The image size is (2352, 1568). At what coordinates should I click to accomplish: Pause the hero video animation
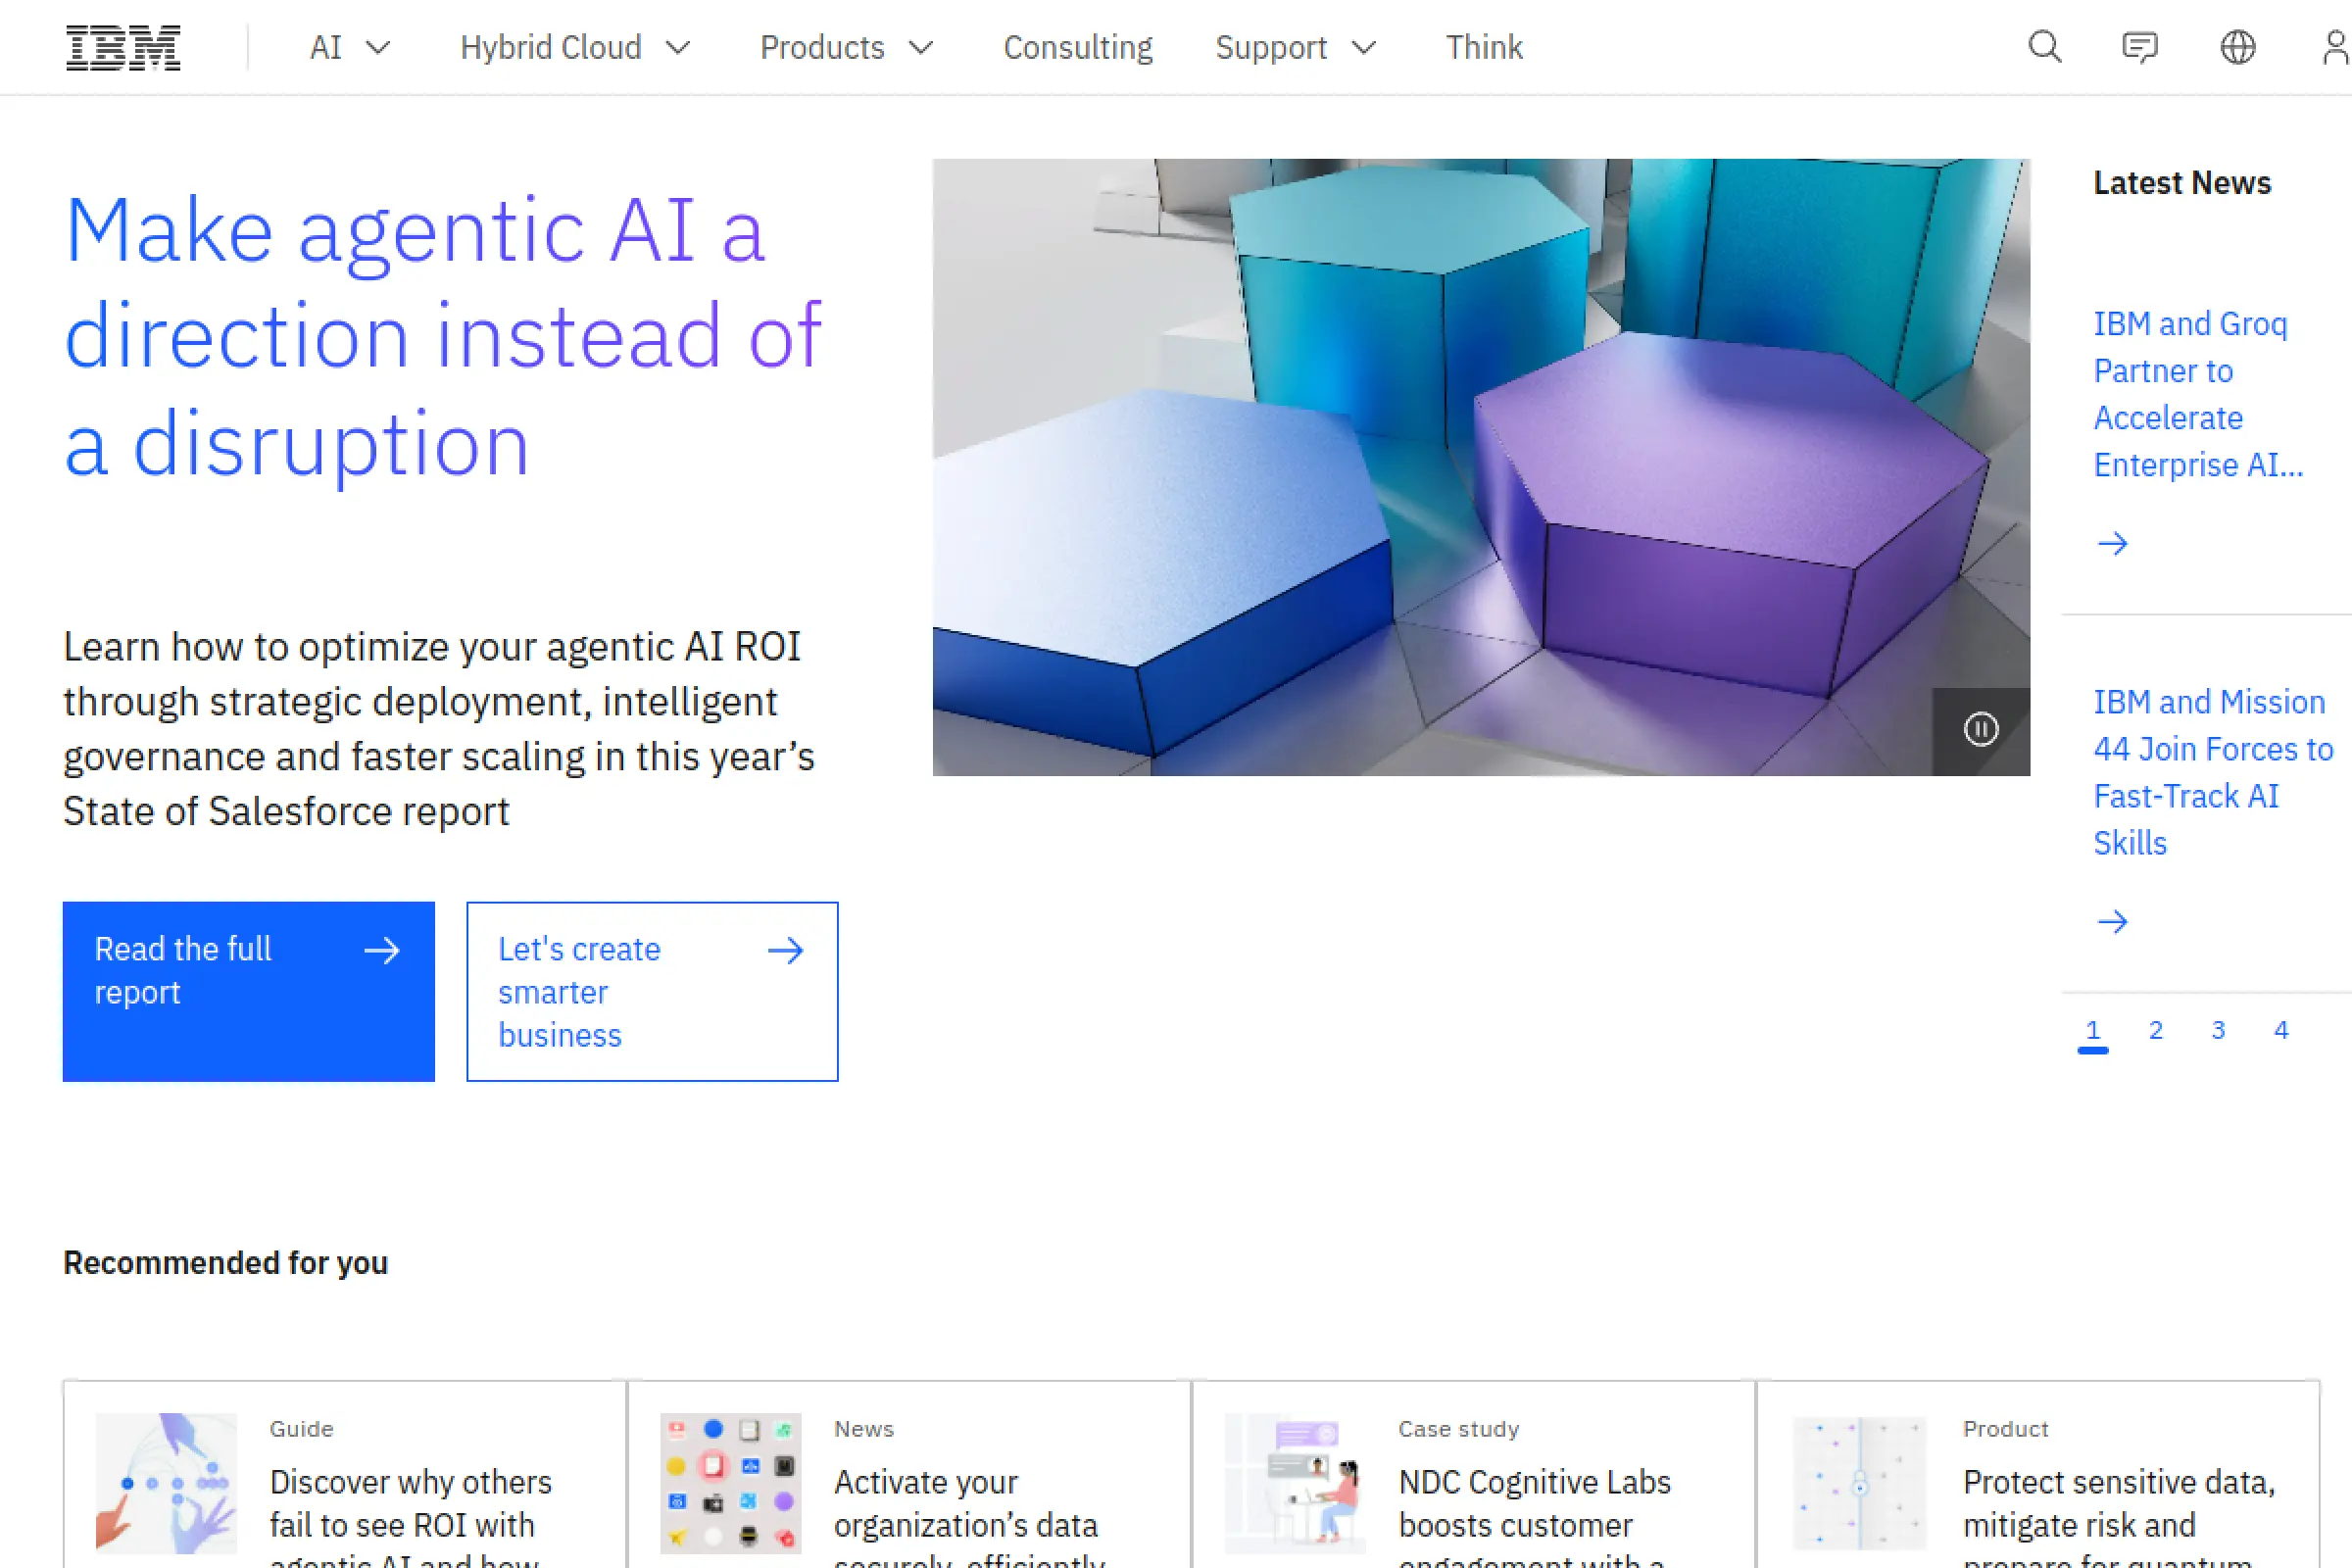pyautogui.click(x=1980, y=729)
